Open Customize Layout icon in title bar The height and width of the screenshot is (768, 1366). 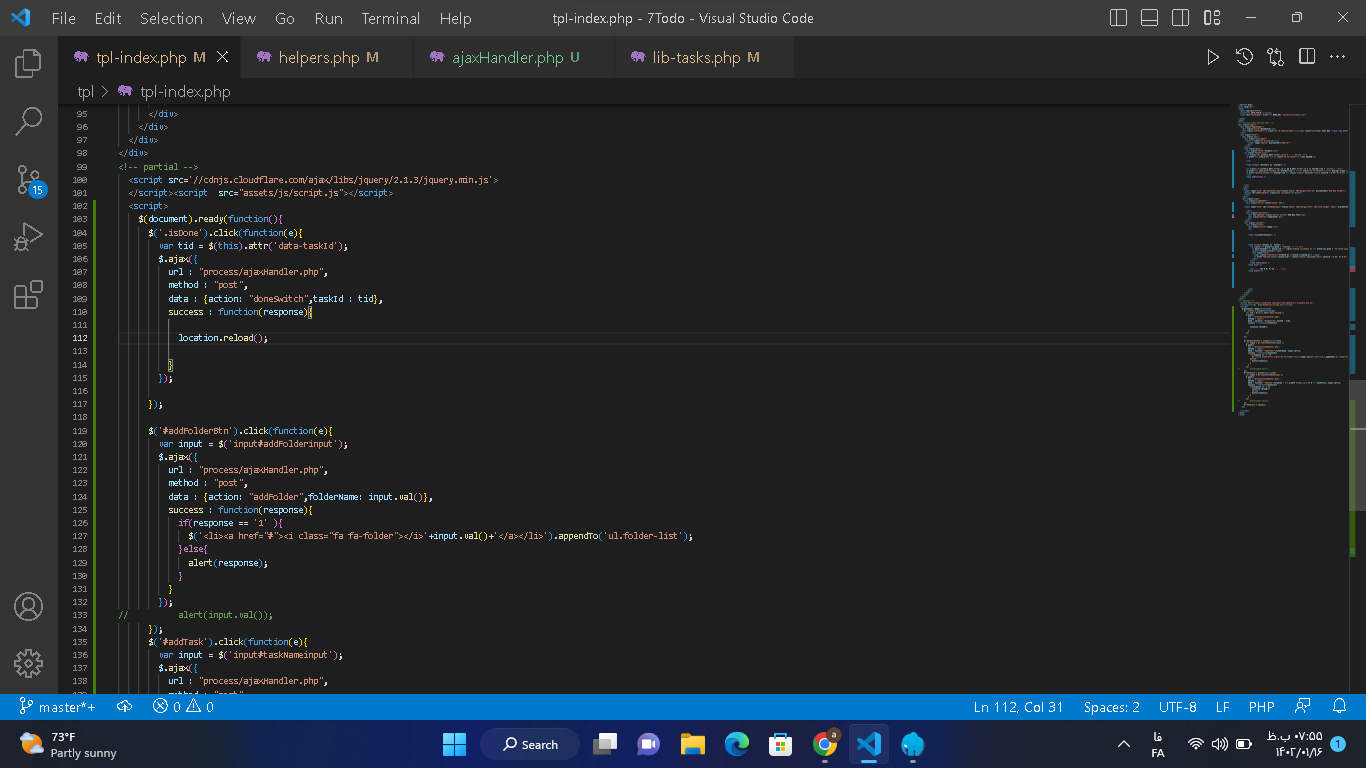pos(1212,18)
